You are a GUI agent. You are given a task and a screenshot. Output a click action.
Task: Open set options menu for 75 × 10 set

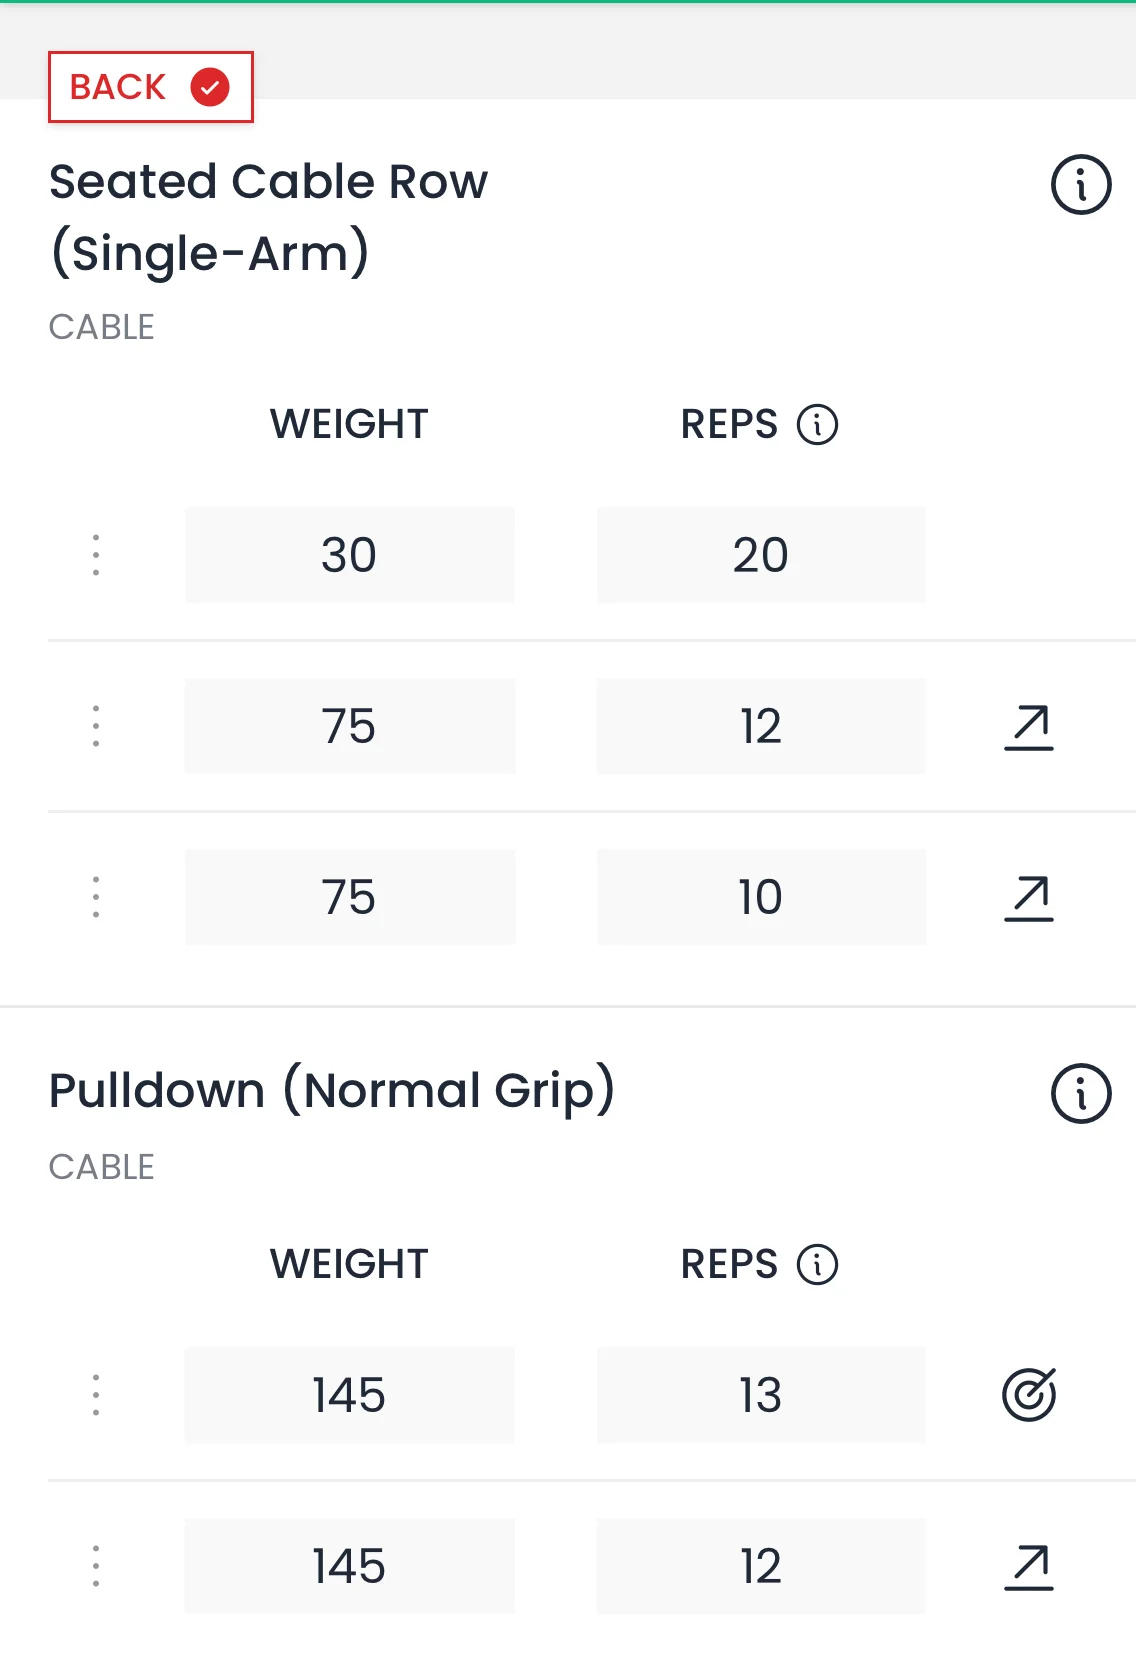coord(96,897)
